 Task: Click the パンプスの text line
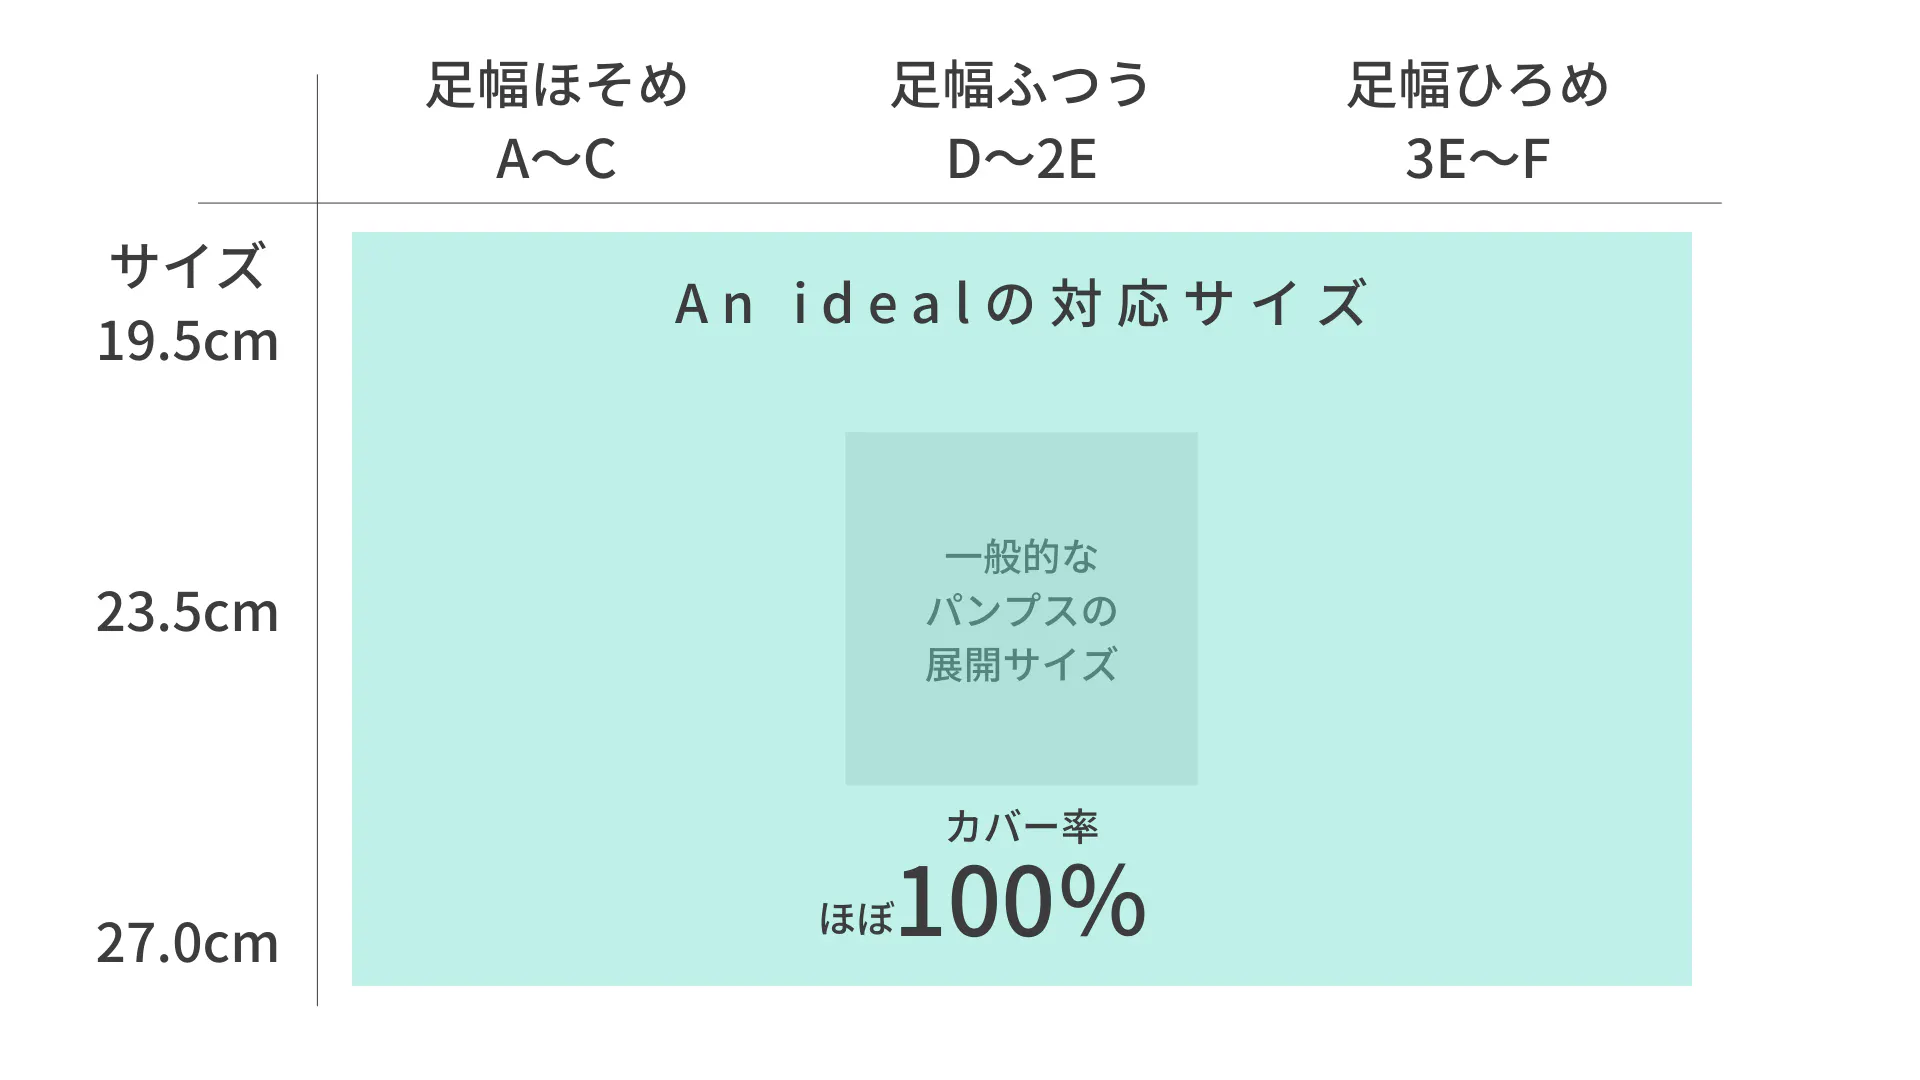point(1021,611)
